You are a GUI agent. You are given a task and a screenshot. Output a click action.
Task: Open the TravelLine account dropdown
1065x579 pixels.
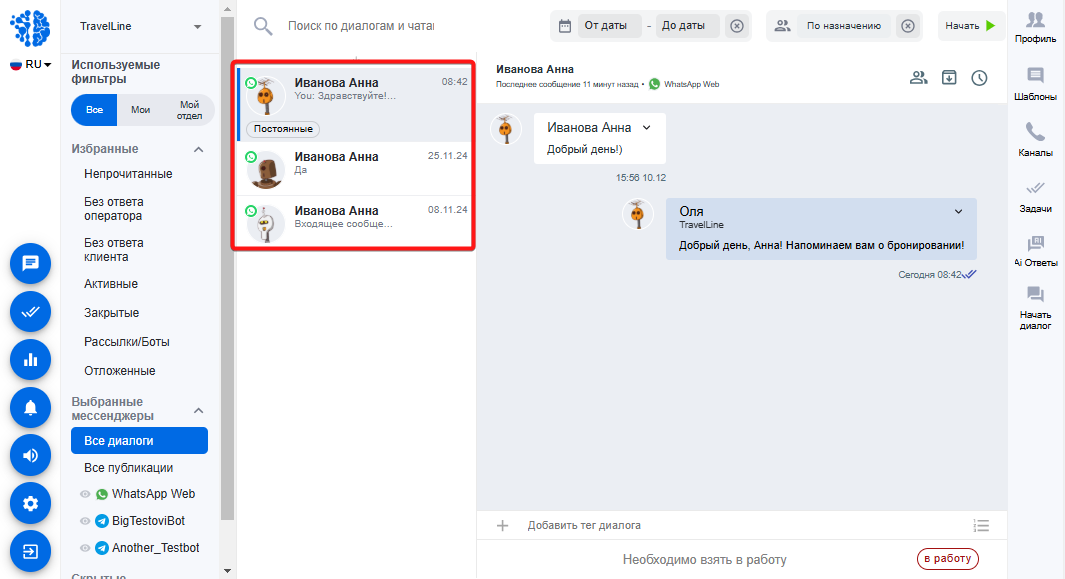[141, 27]
